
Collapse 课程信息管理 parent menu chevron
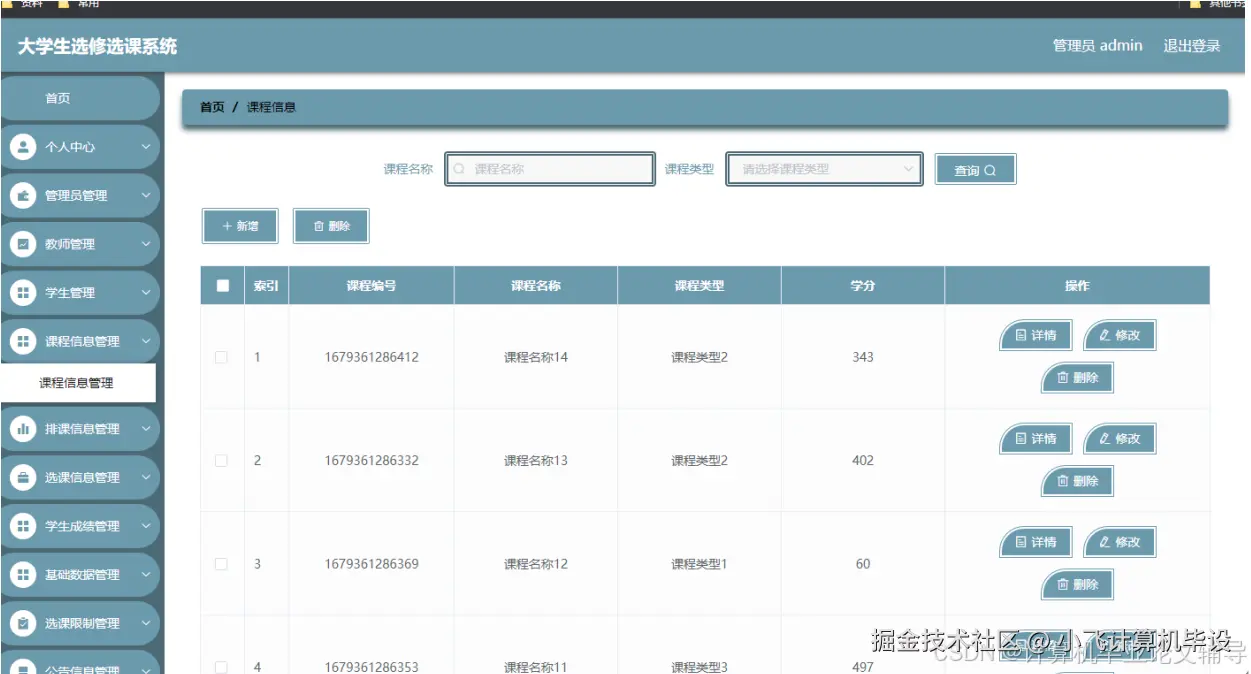(x=146, y=341)
